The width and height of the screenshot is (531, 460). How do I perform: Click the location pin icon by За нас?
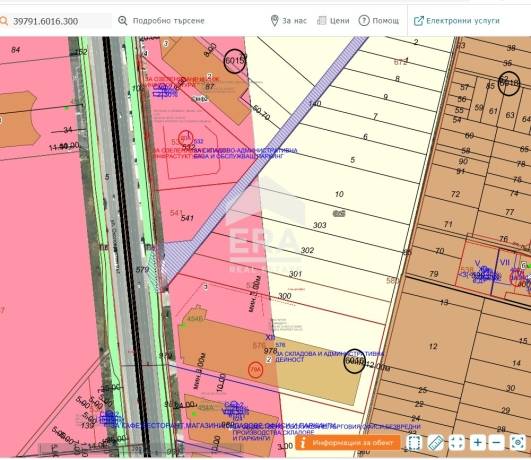click(x=275, y=21)
